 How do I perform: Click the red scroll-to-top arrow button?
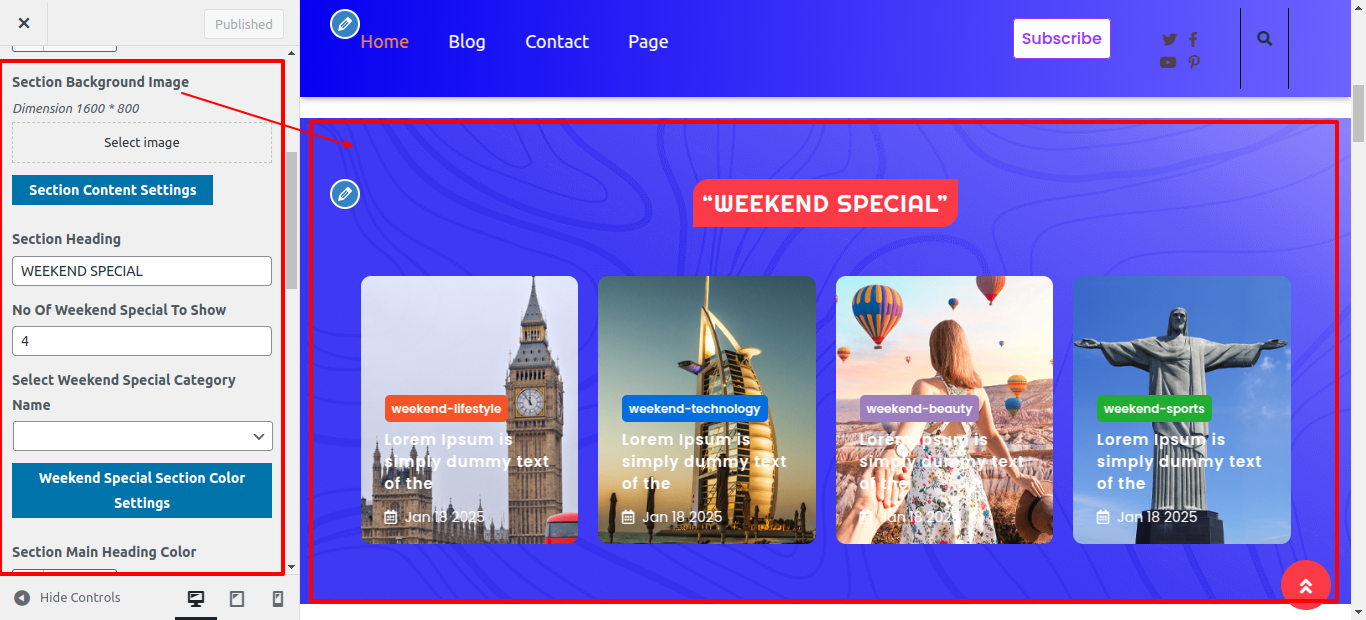(x=1306, y=585)
